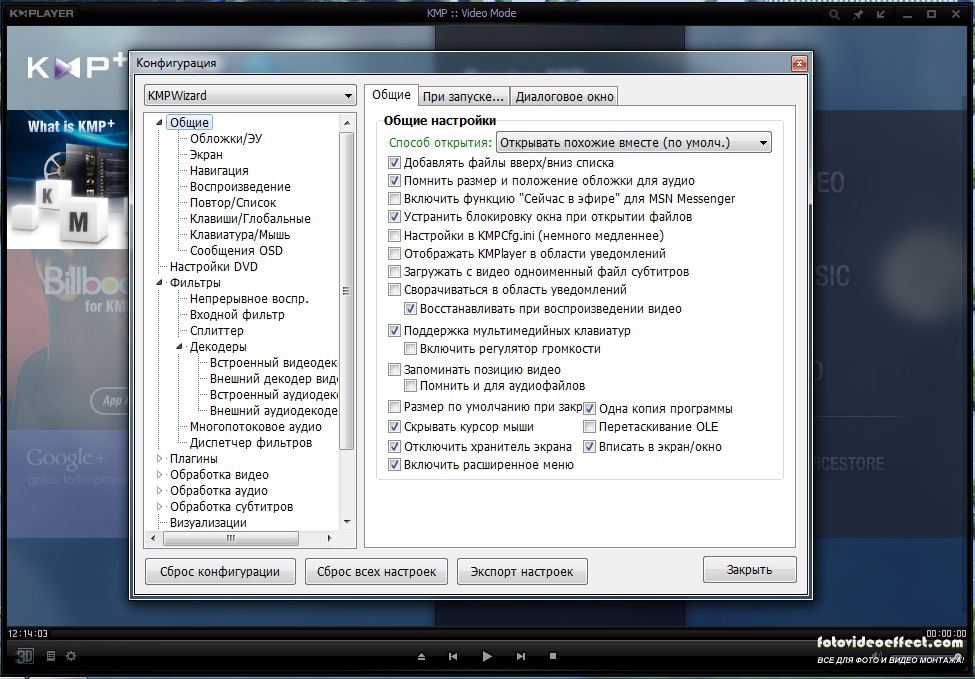Skip to the next track

tap(520, 656)
